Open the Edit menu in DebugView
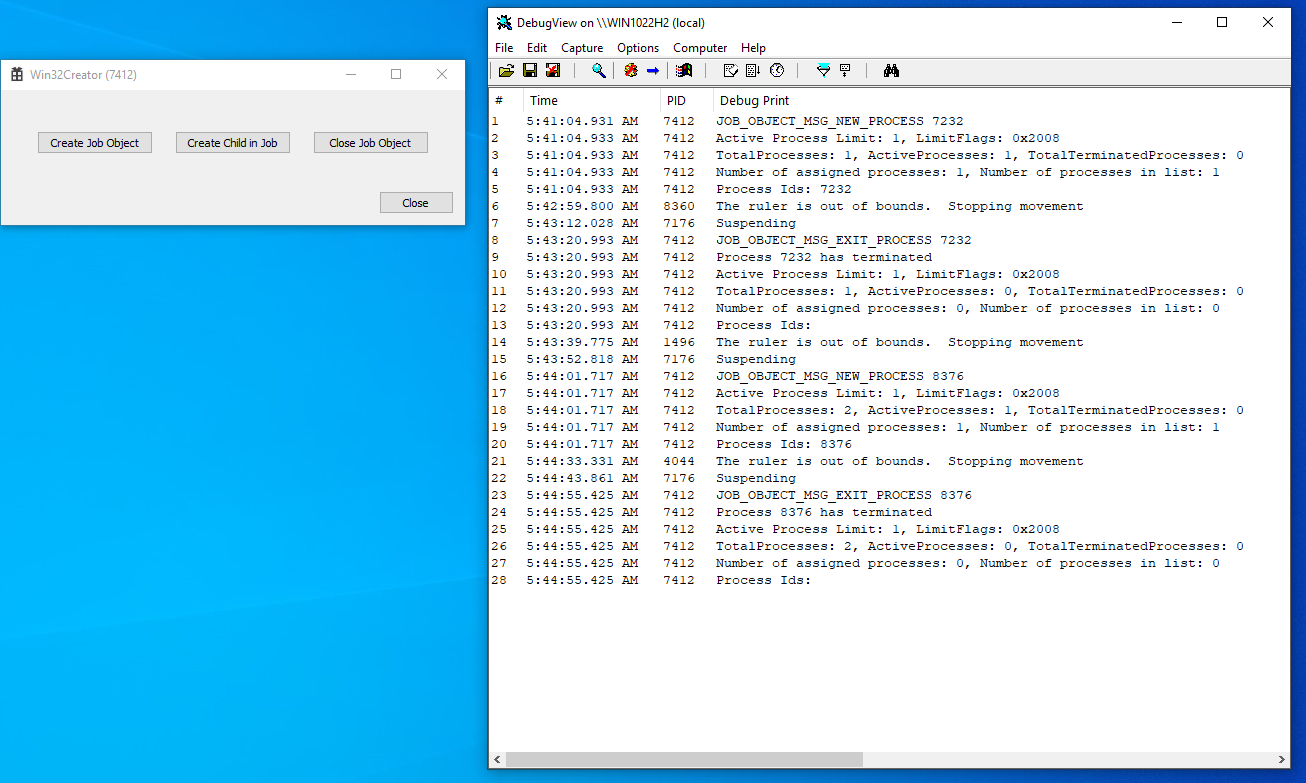This screenshot has height=783, width=1306. tap(537, 47)
